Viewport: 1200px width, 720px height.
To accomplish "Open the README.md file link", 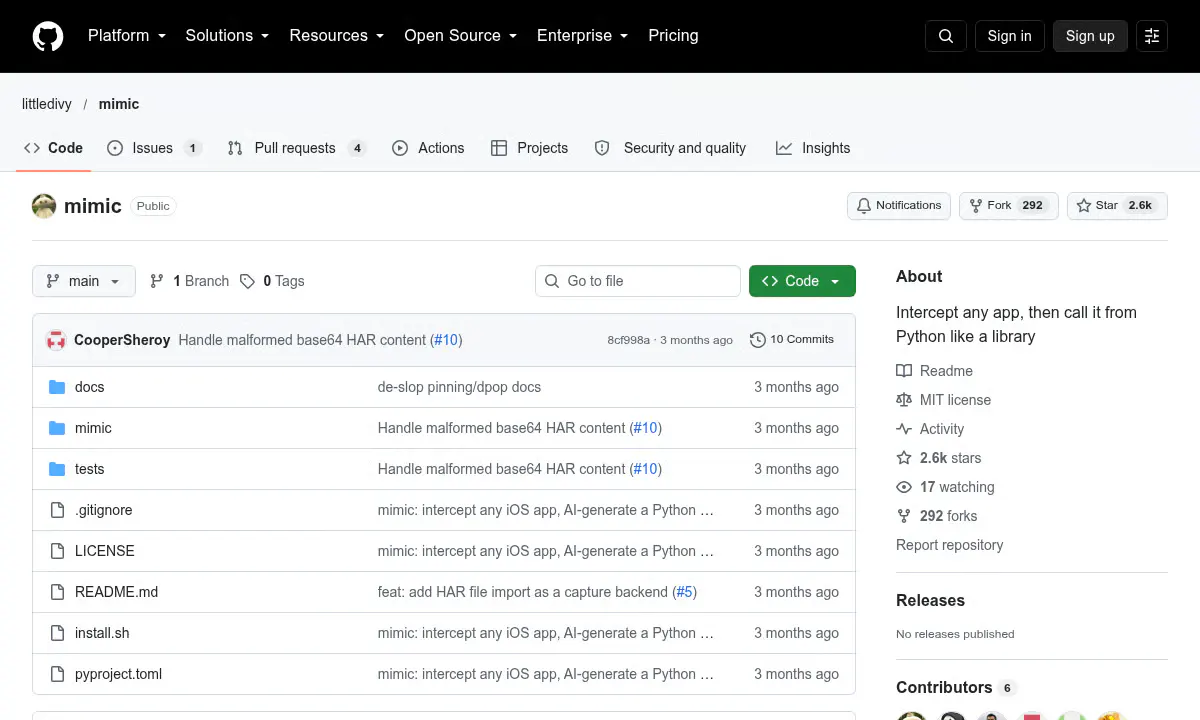I will pyautogui.click(x=116, y=592).
